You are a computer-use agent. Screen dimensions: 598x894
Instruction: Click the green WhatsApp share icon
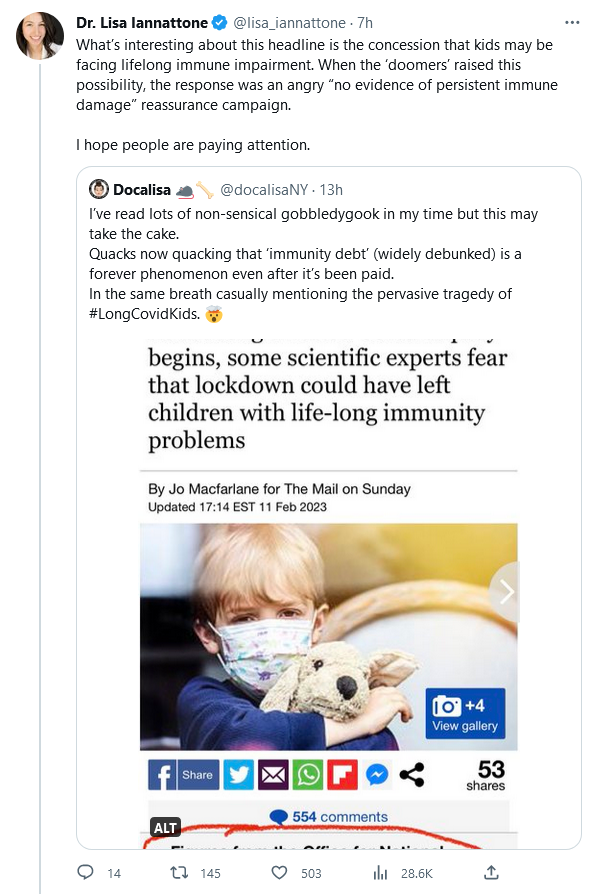(308, 775)
